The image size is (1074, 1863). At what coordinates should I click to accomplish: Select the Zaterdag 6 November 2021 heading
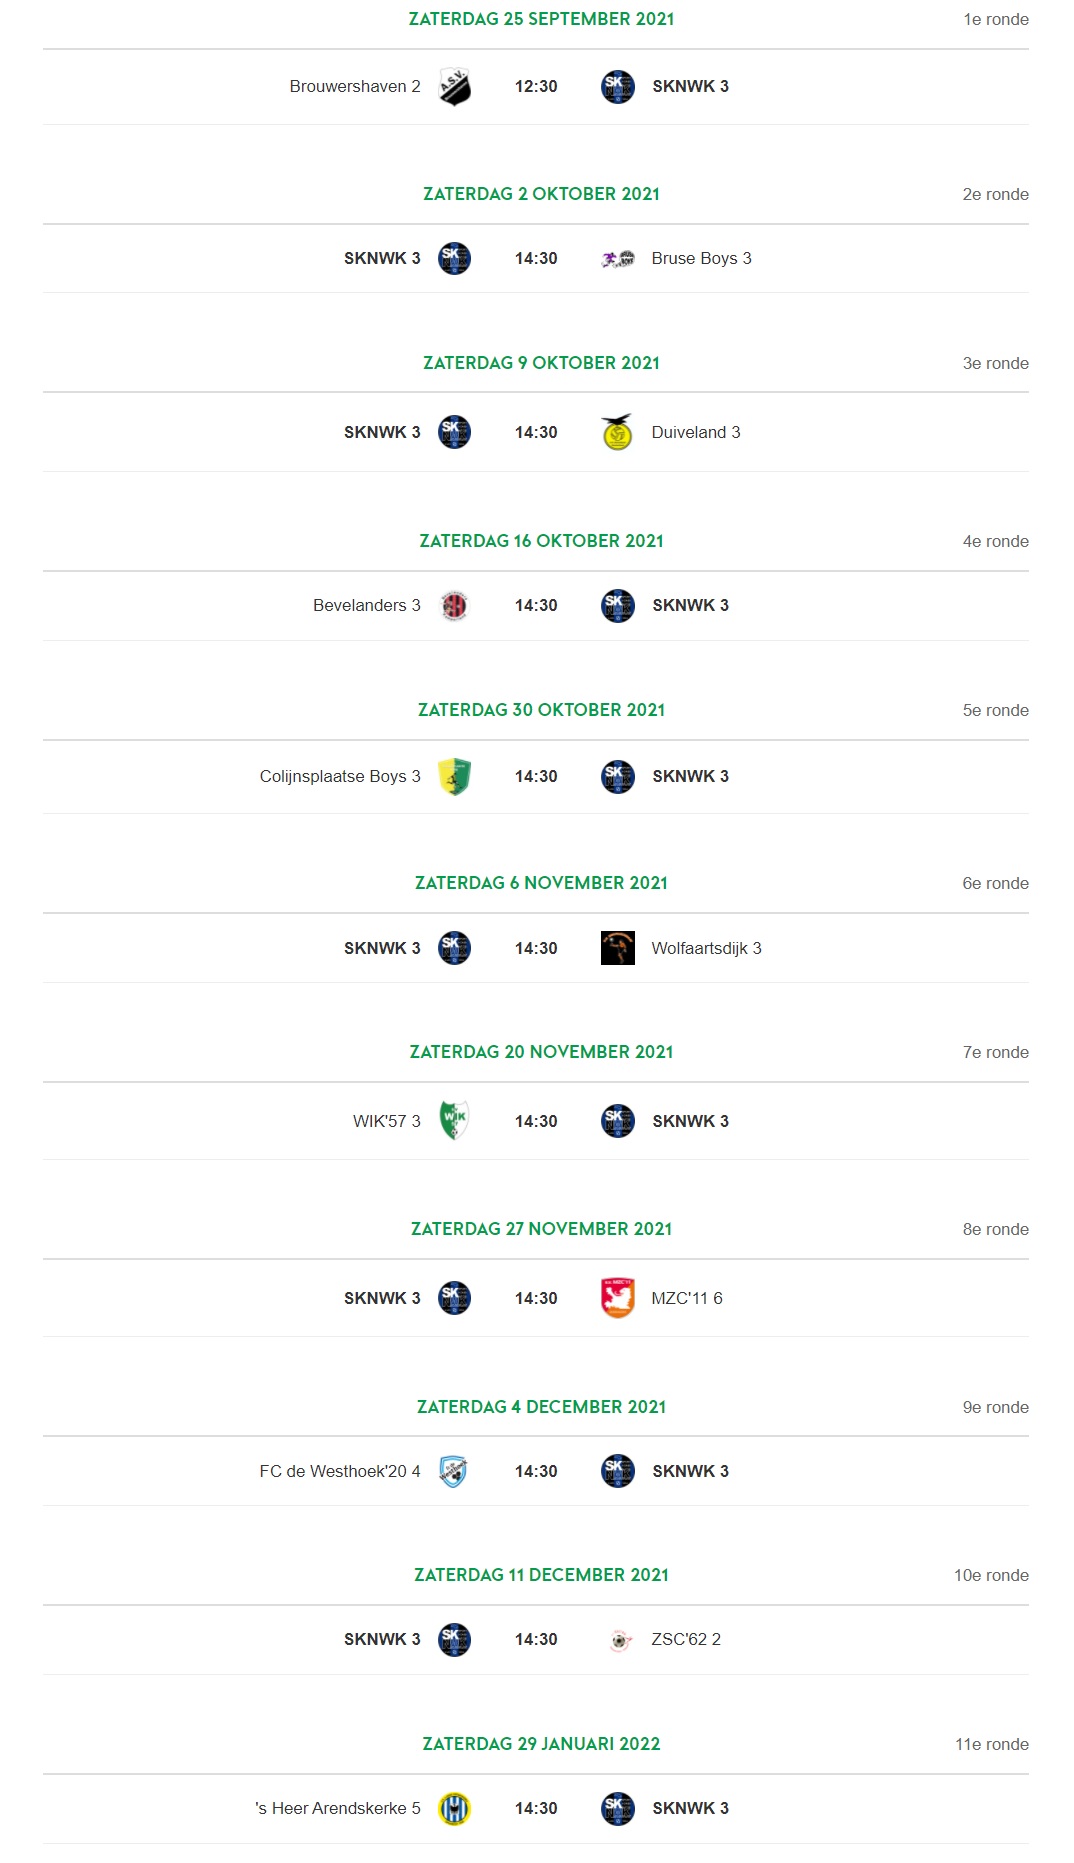tap(541, 883)
